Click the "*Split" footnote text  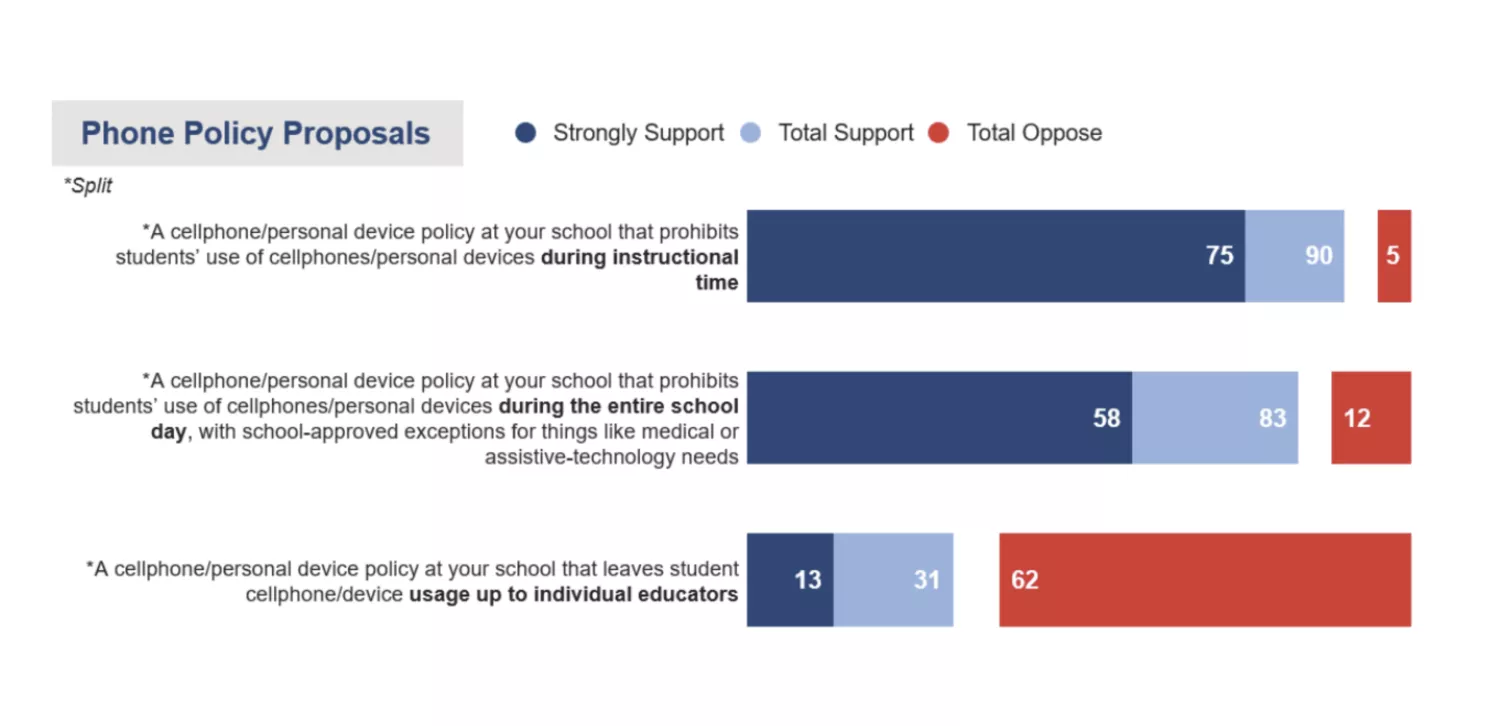tap(88, 186)
